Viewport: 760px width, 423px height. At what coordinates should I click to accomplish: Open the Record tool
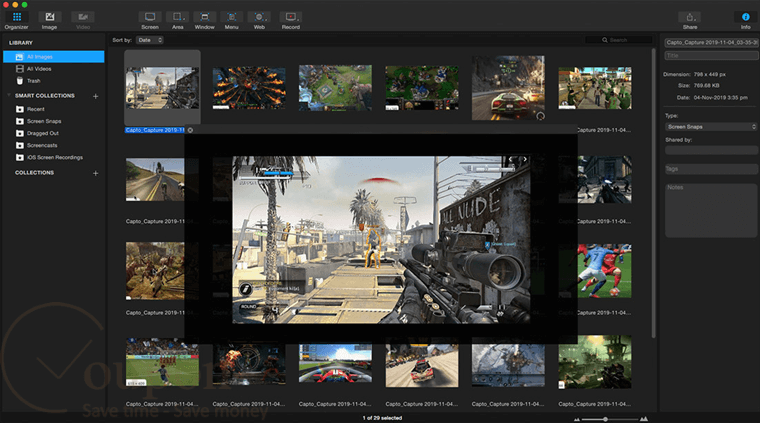[291, 20]
